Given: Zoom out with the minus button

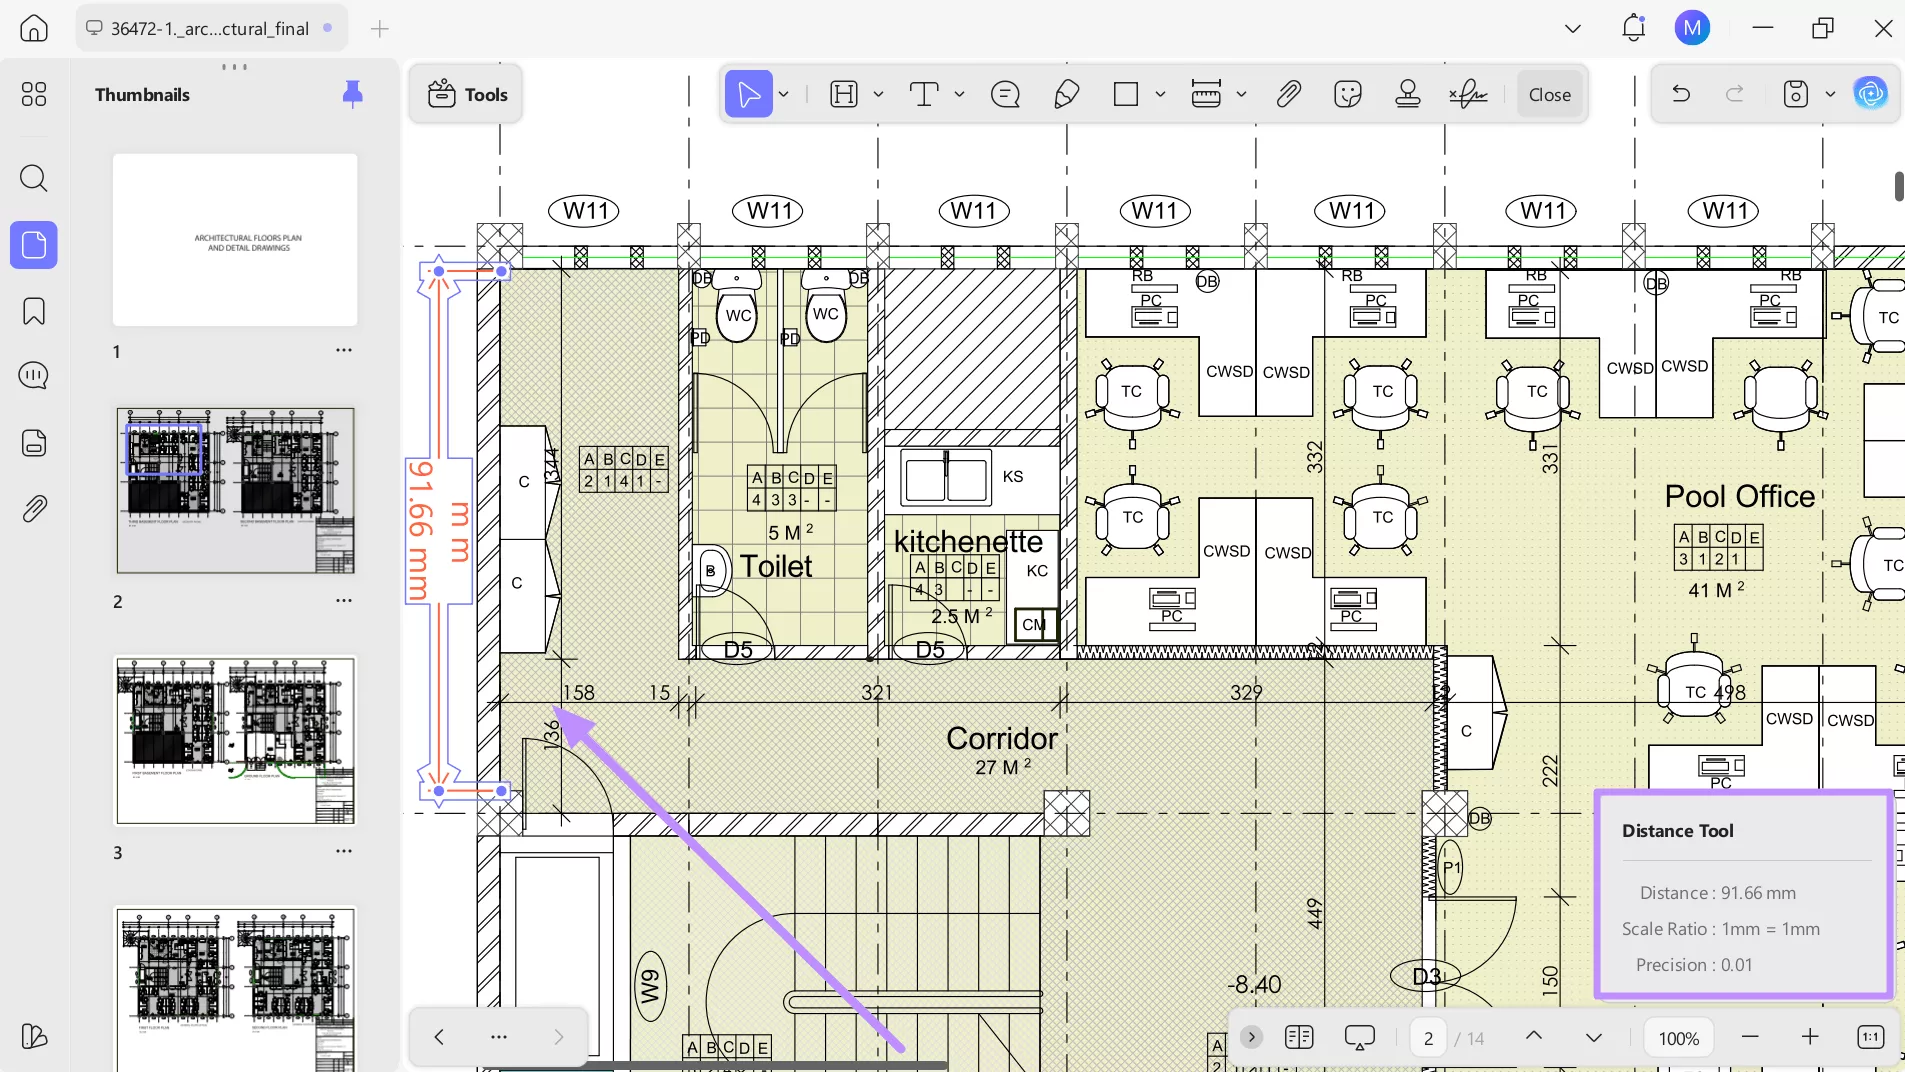Looking at the screenshot, I should click(x=1750, y=1037).
